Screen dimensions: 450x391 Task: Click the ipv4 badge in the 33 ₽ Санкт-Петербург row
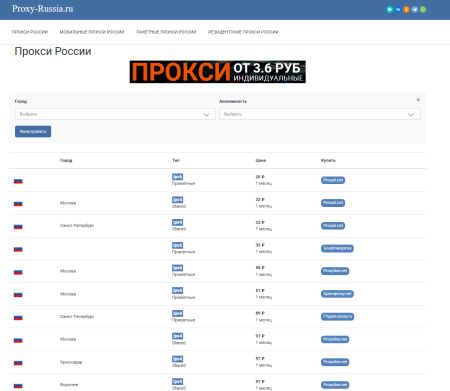coord(177,222)
